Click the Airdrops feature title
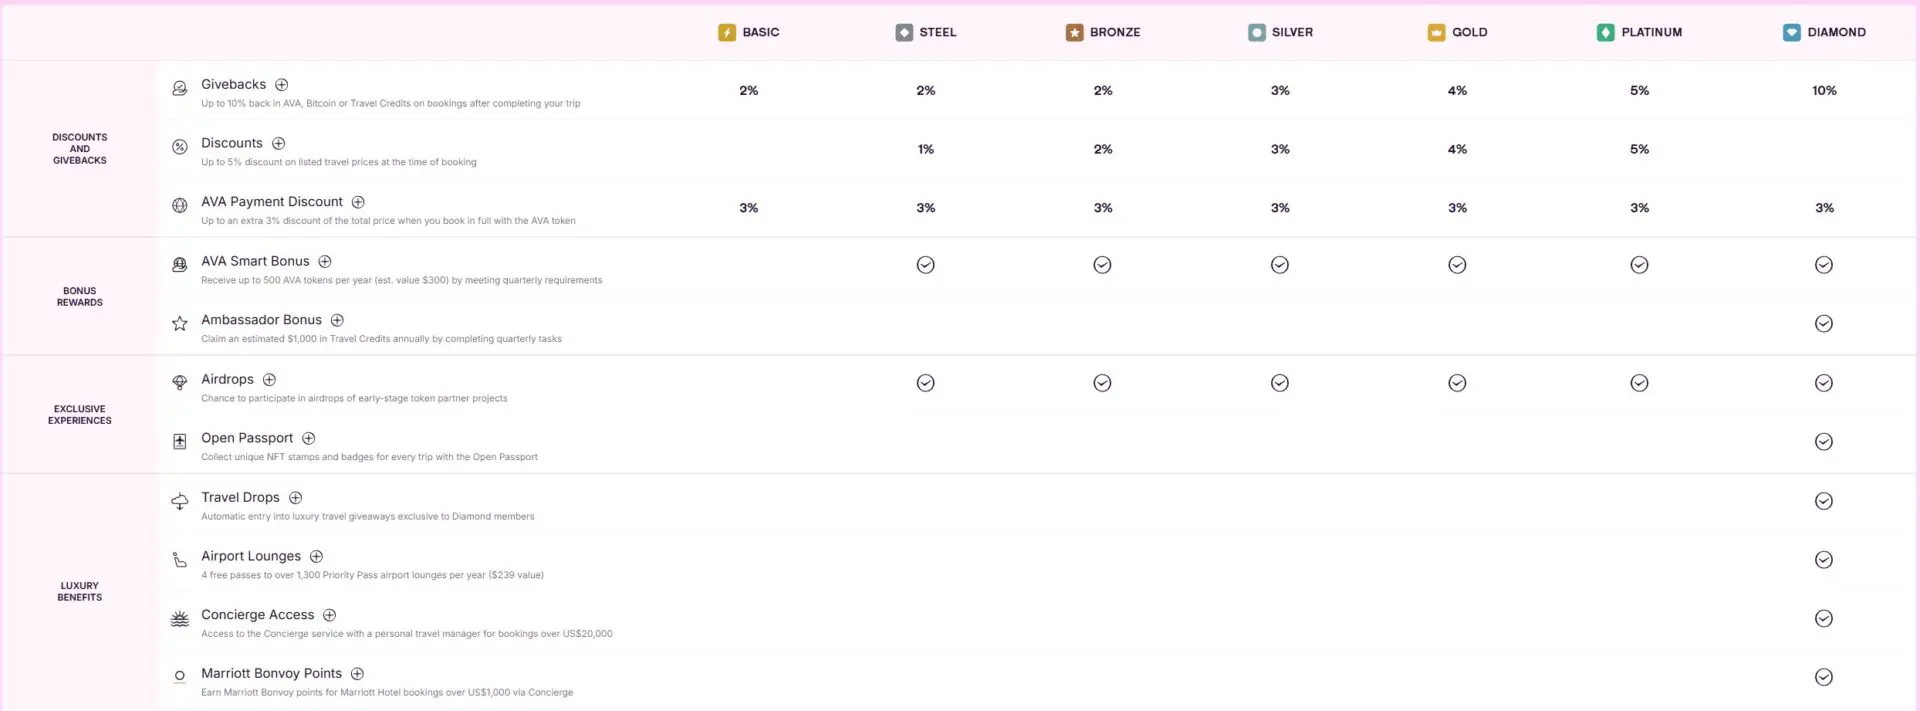The width and height of the screenshot is (1920, 711). click(x=228, y=380)
